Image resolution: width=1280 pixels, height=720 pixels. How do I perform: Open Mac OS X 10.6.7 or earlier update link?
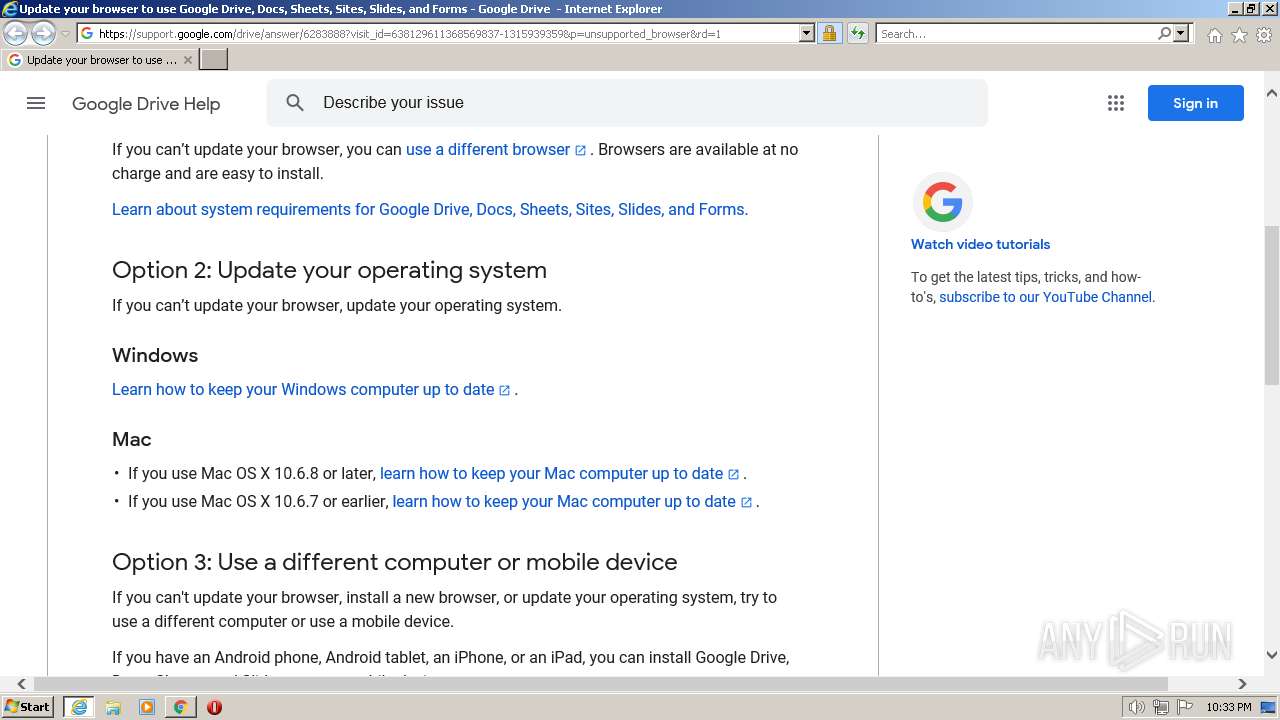[x=564, y=501]
